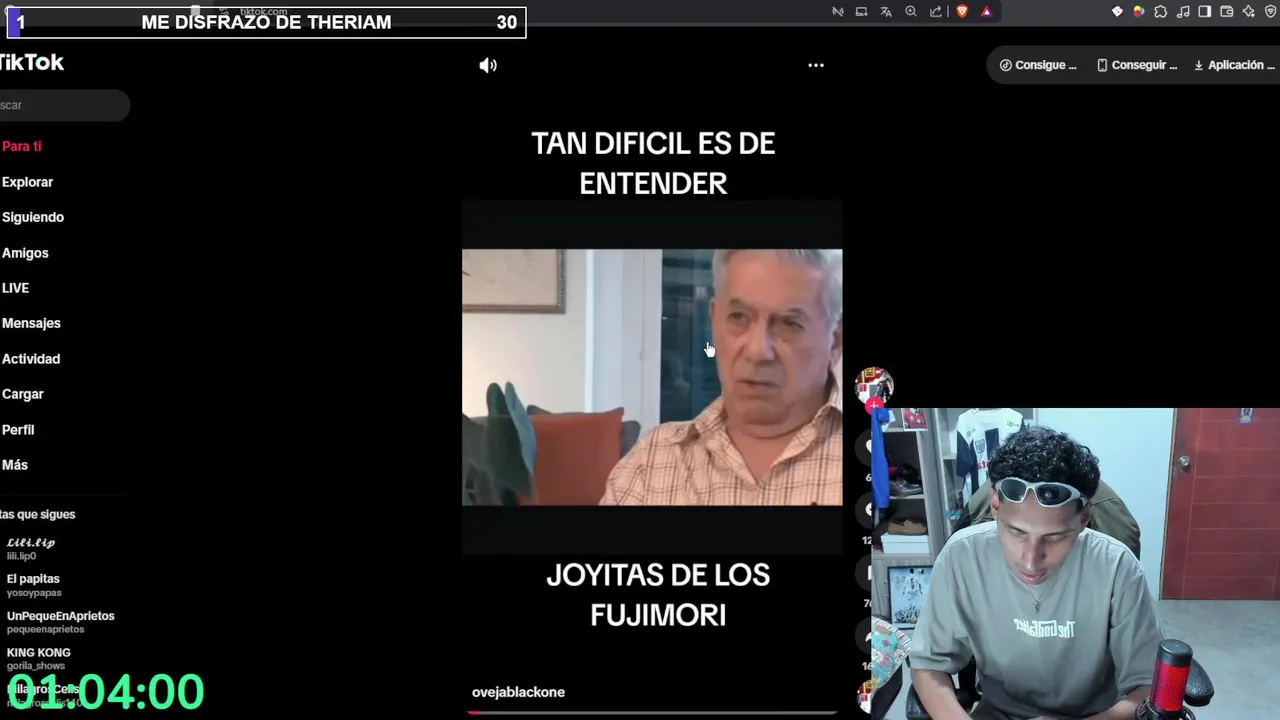Open Mensajes in the sidebar

click(x=31, y=323)
